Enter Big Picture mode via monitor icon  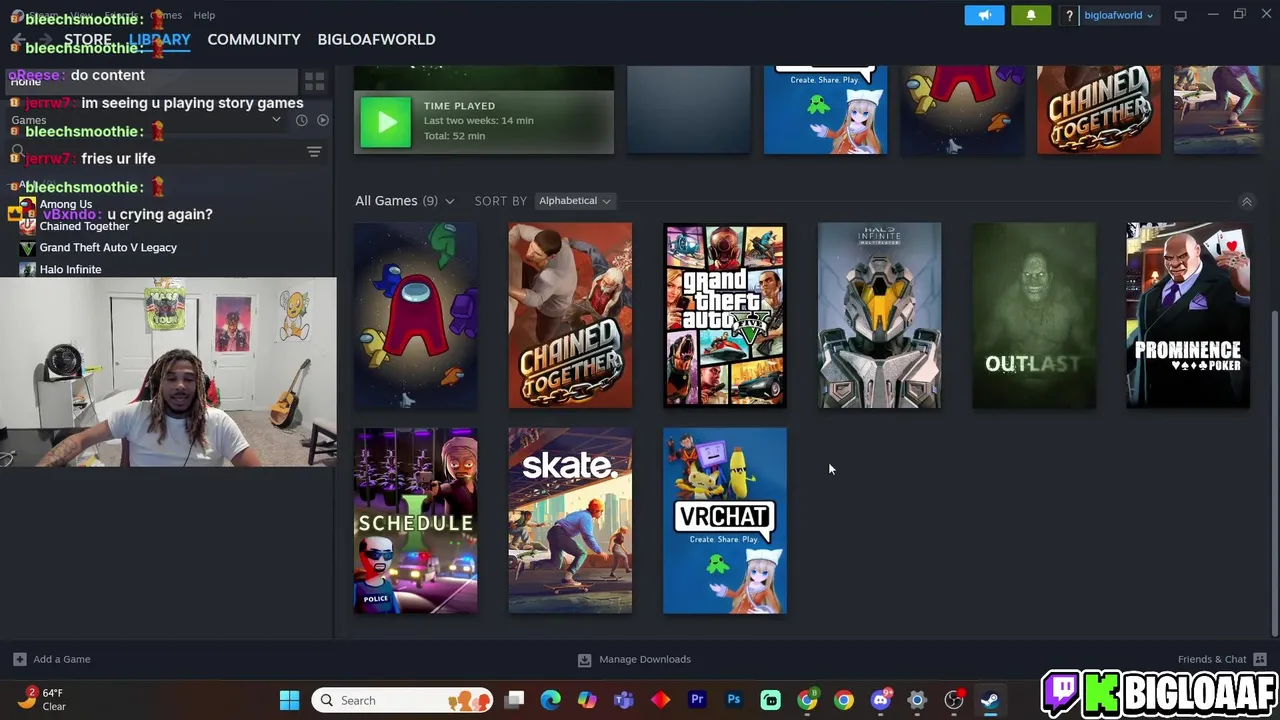click(1180, 15)
